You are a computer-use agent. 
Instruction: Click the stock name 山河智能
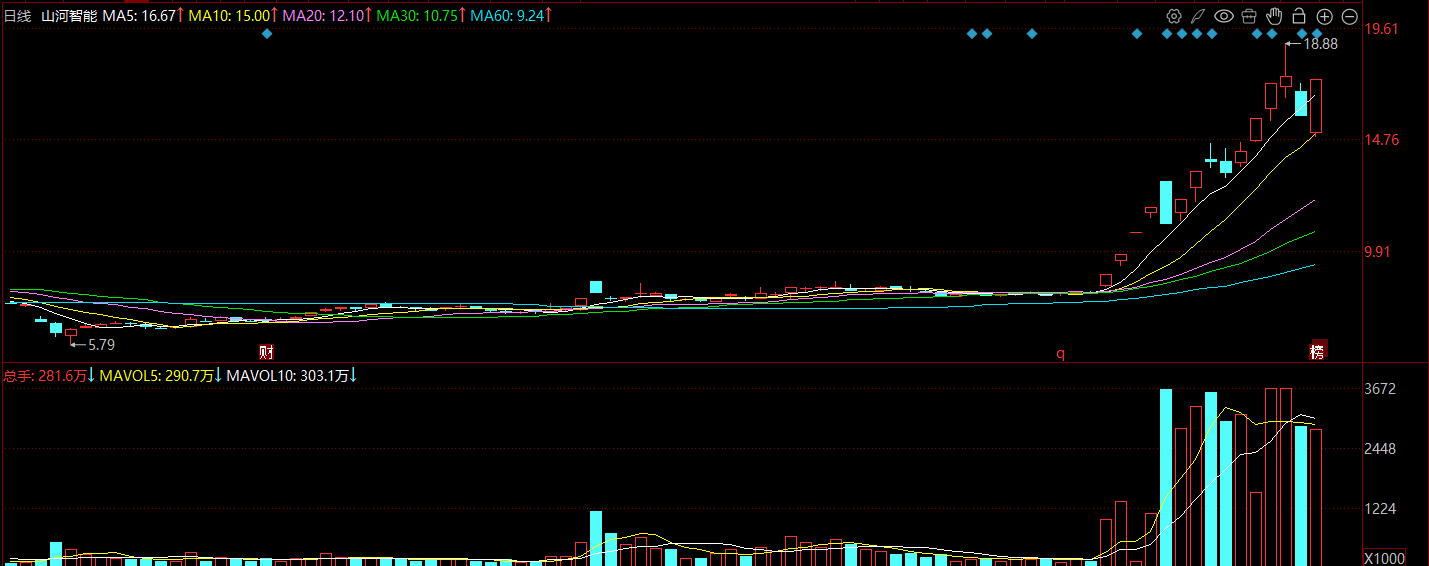[69, 16]
